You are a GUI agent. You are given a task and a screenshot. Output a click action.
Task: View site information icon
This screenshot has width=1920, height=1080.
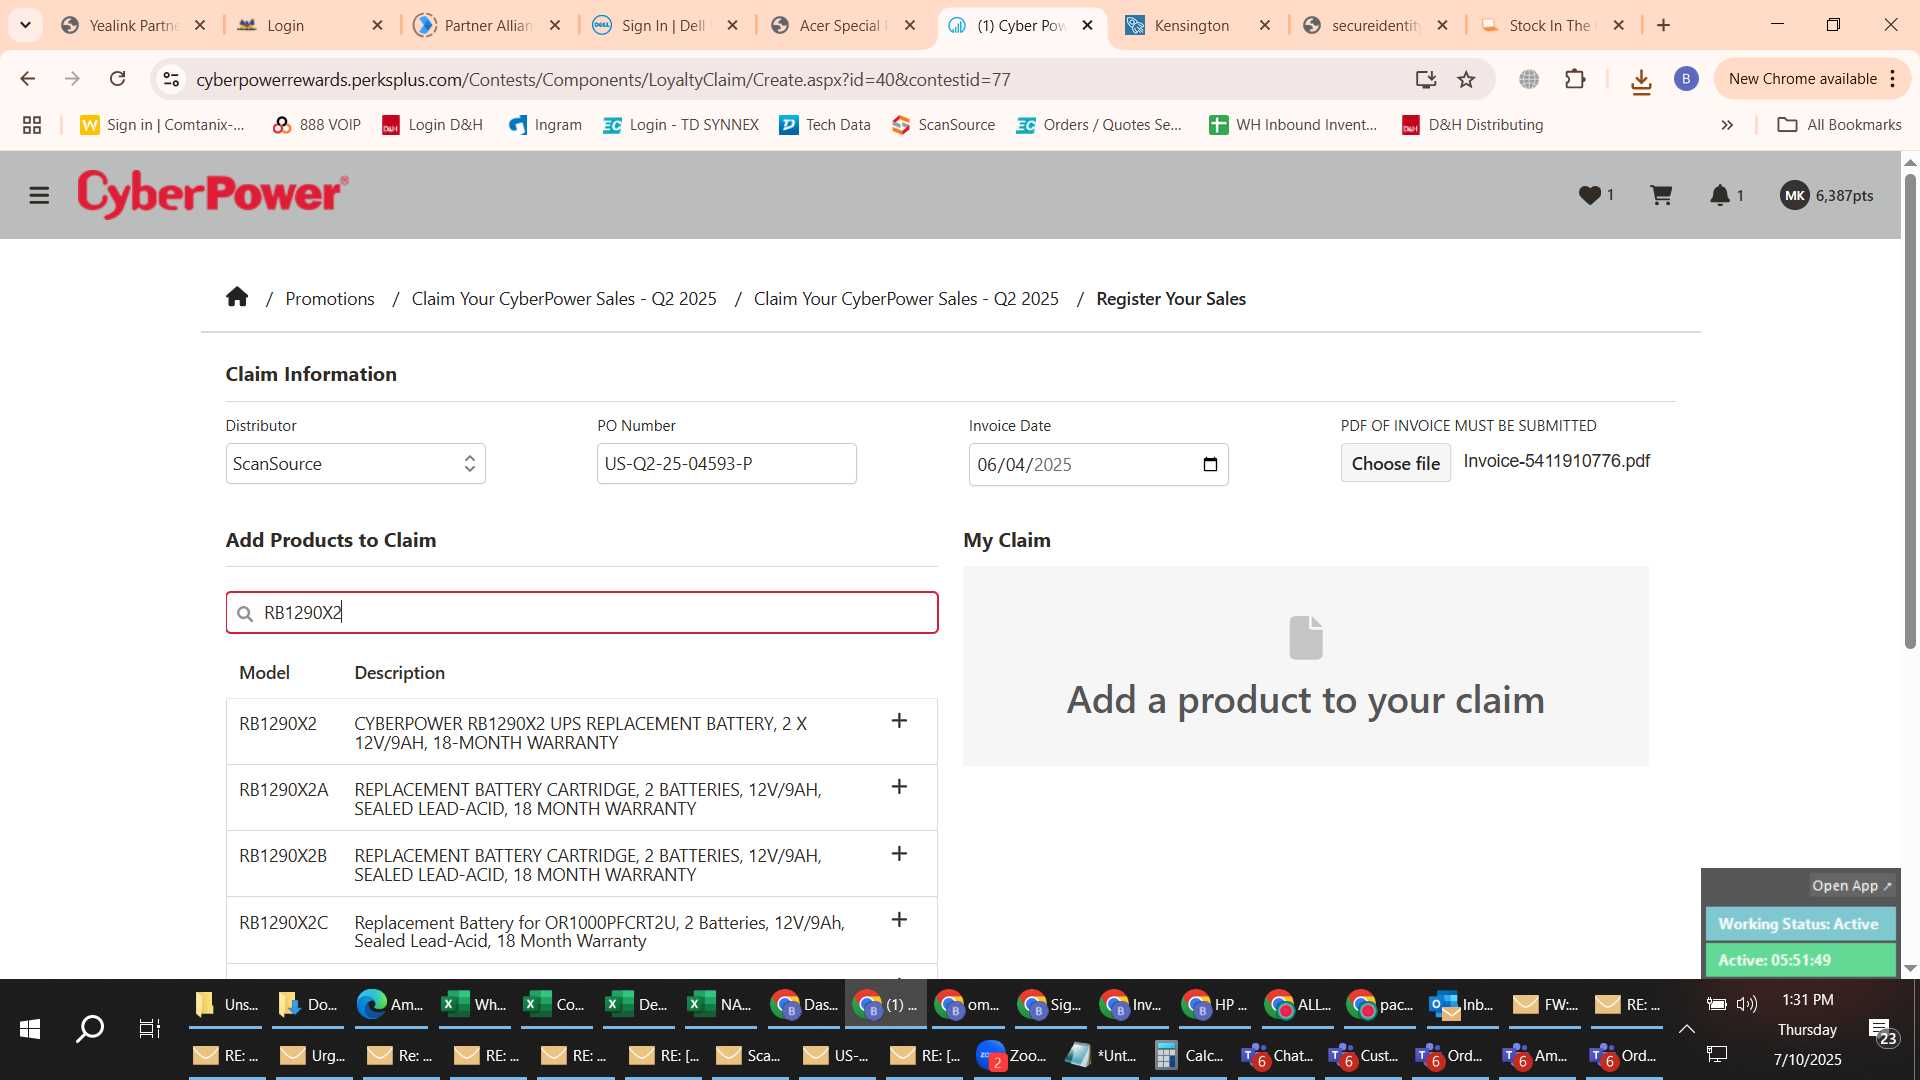click(x=171, y=79)
